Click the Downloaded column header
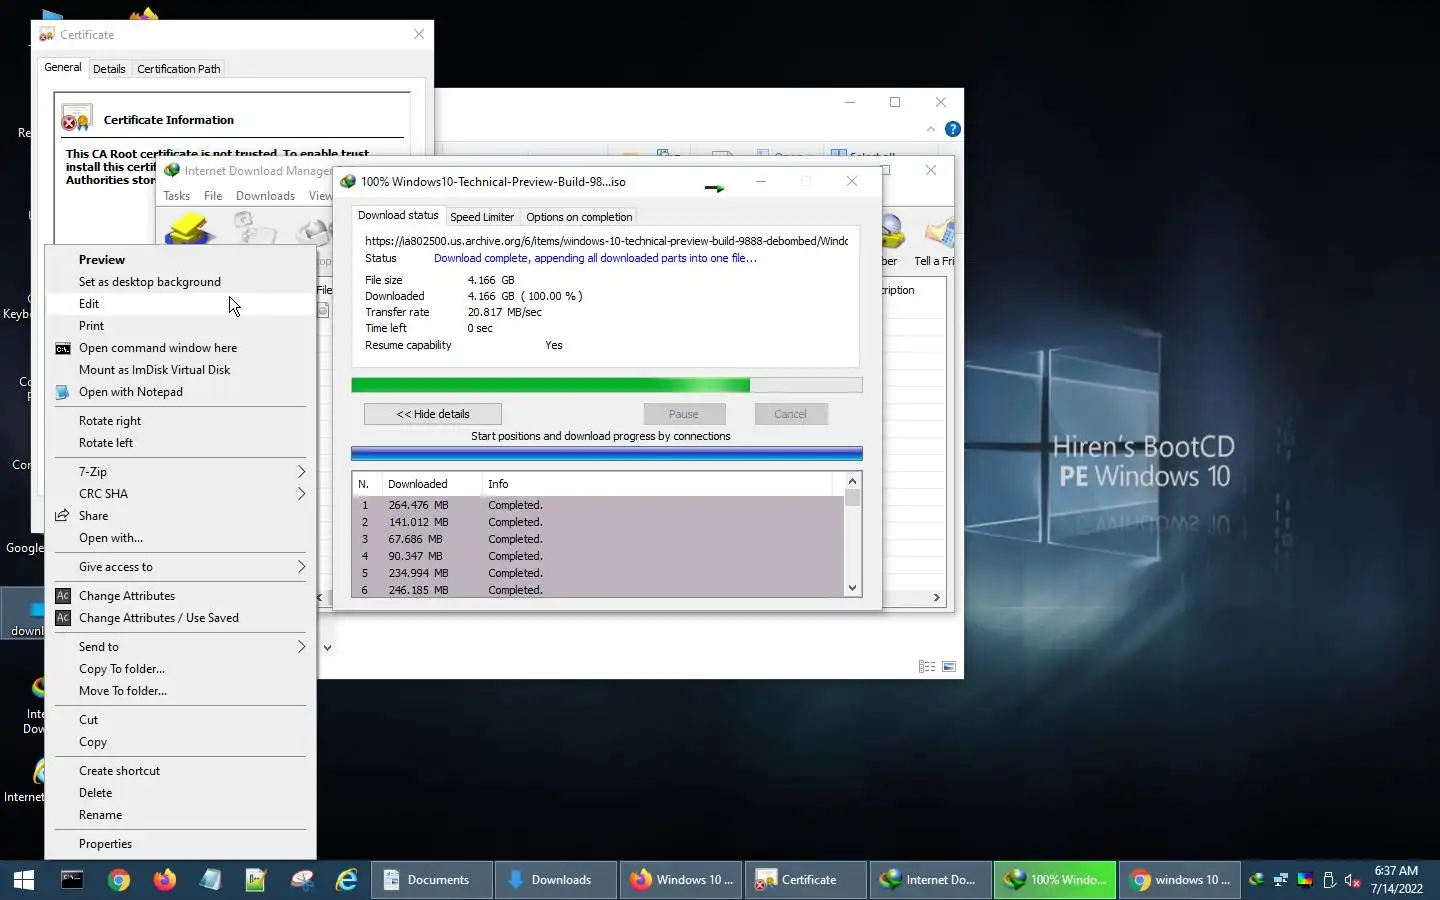This screenshot has height=900, width=1440. tap(432, 484)
